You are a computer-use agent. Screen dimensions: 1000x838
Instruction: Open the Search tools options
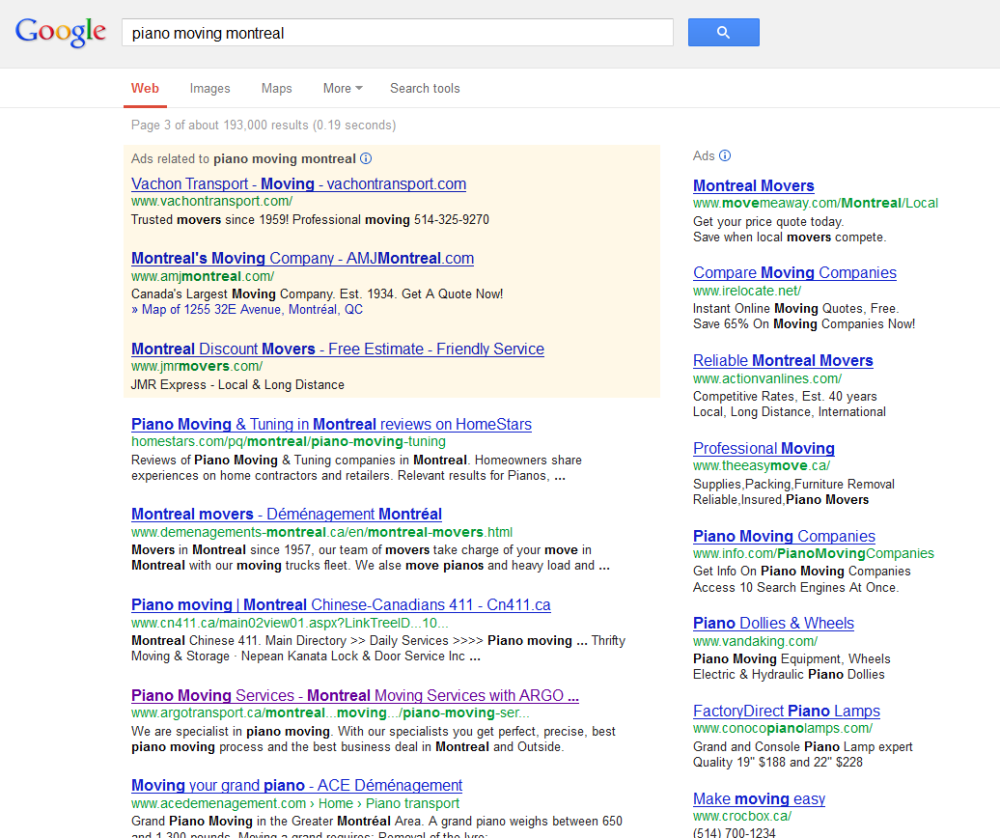click(x=424, y=88)
